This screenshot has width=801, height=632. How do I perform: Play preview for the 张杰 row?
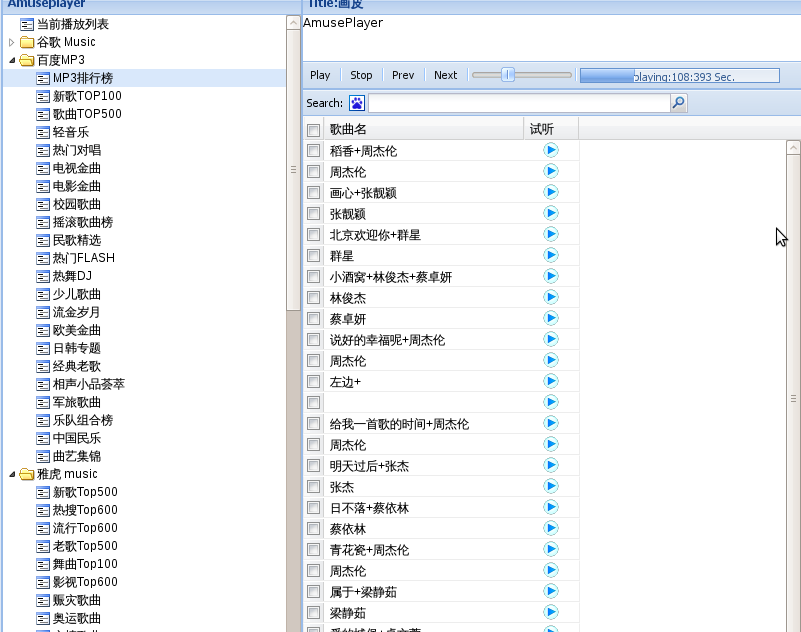pyautogui.click(x=551, y=486)
